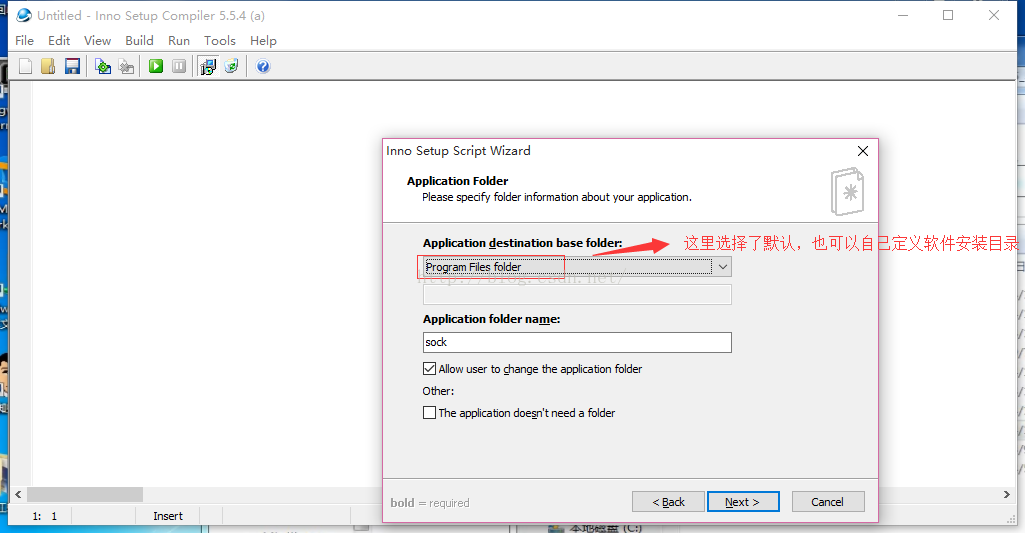Click the editor scroll left arrow
Image resolution: width=1025 pixels, height=533 pixels.
[x=18, y=494]
